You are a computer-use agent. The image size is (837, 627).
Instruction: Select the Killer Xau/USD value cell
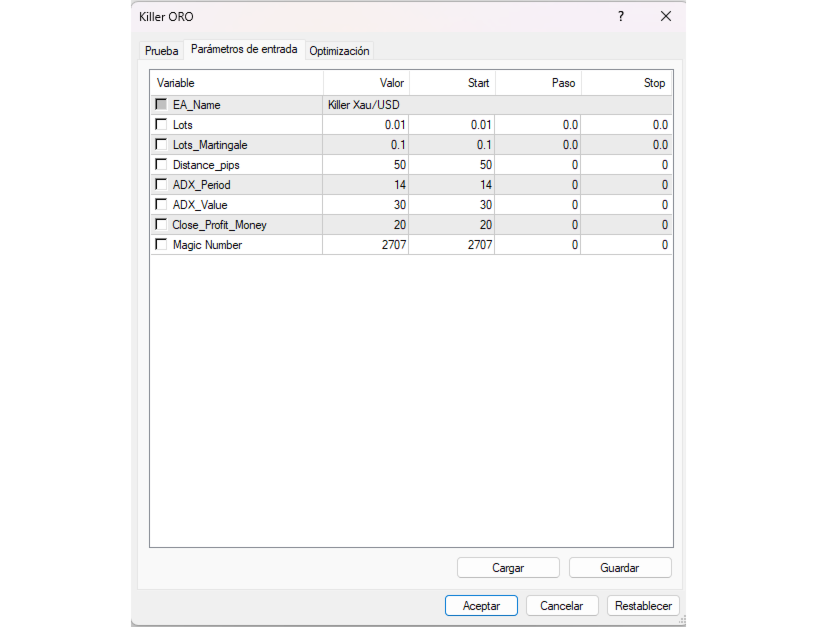[x=497, y=105]
